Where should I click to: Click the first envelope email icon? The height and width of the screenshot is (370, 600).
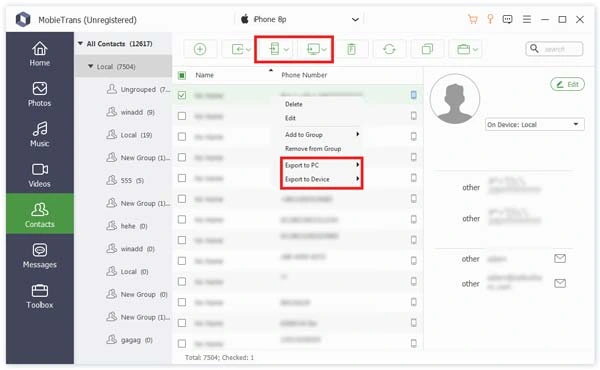point(560,259)
